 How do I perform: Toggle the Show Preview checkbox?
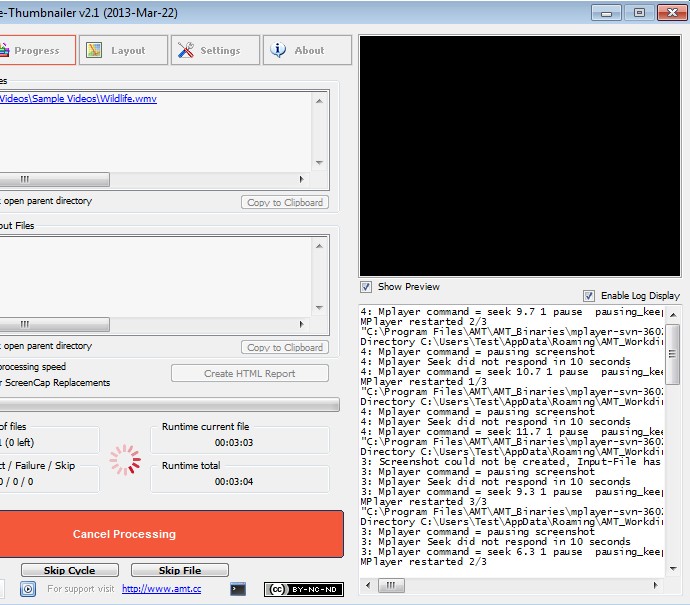click(366, 287)
